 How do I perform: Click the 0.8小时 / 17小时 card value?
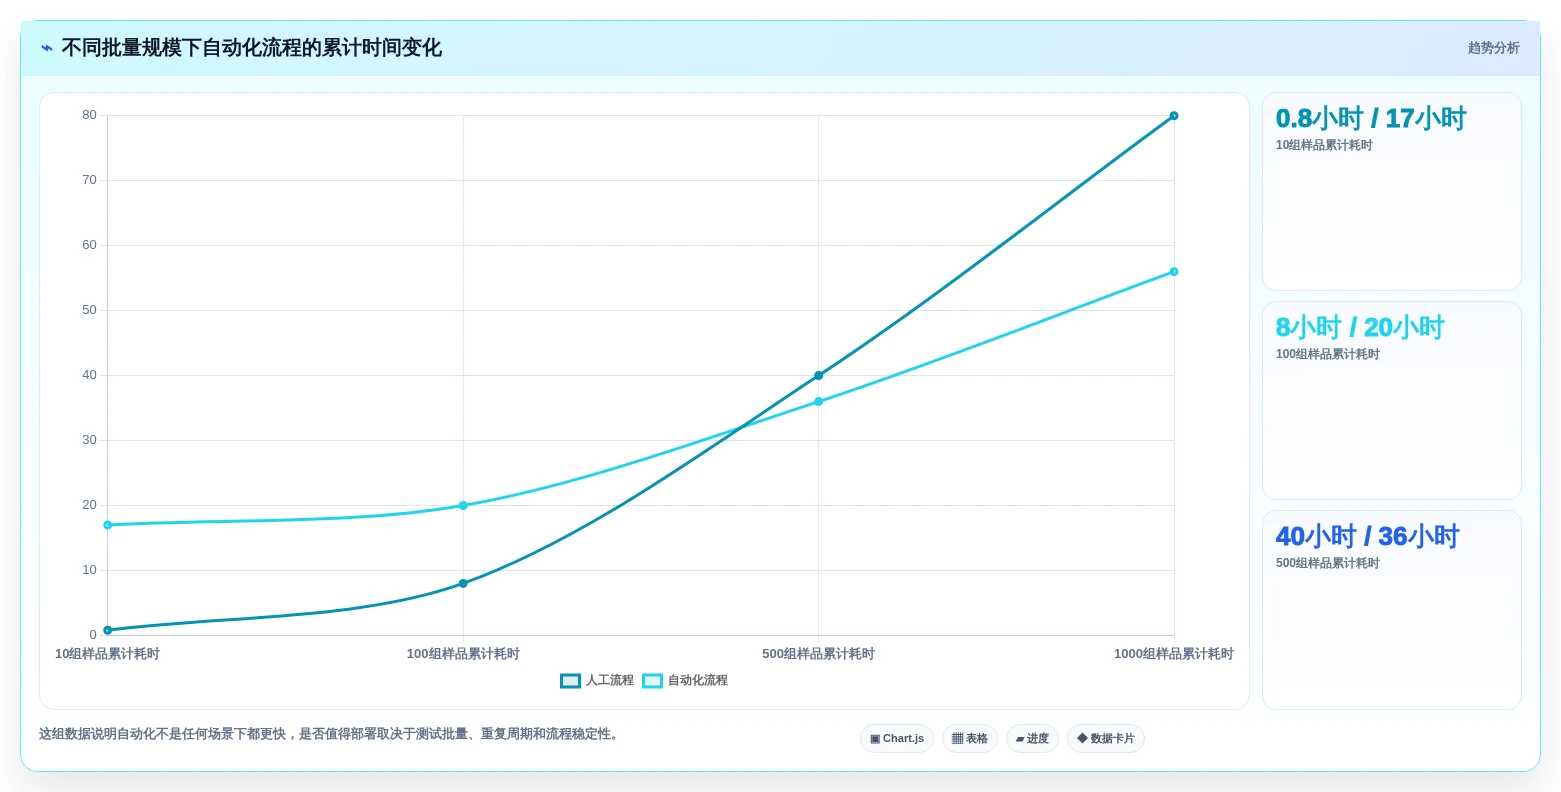pos(1370,119)
